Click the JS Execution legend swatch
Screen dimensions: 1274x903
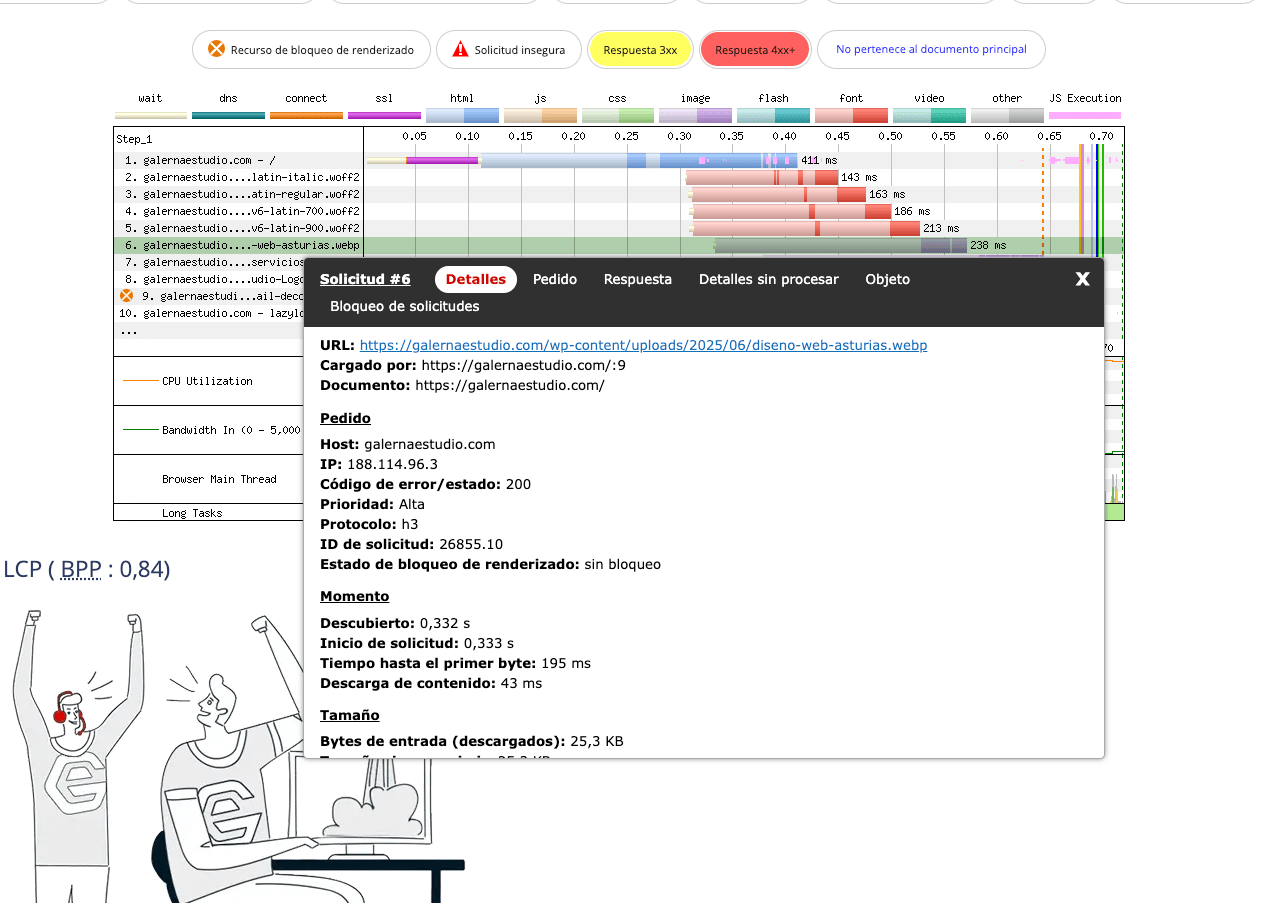click(1085, 115)
